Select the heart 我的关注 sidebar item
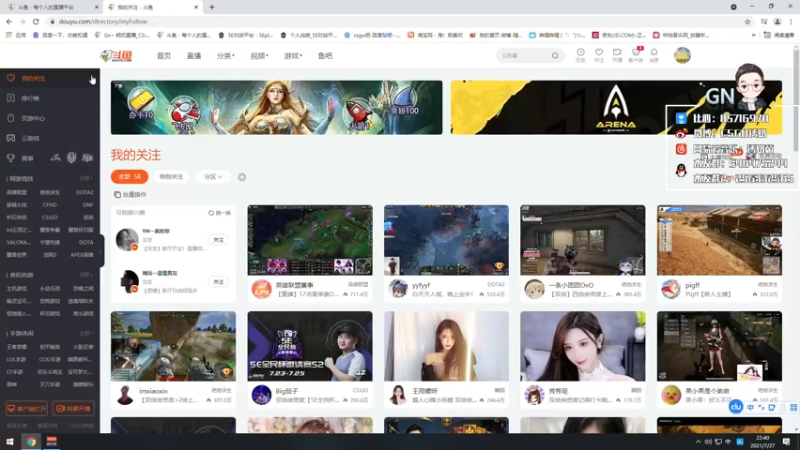This screenshot has height=450, width=800. pos(49,79)
